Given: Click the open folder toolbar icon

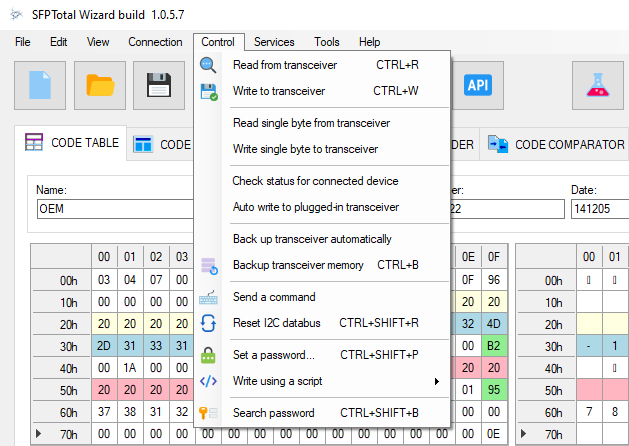Looking at the screenshot, I should (100, 85).
